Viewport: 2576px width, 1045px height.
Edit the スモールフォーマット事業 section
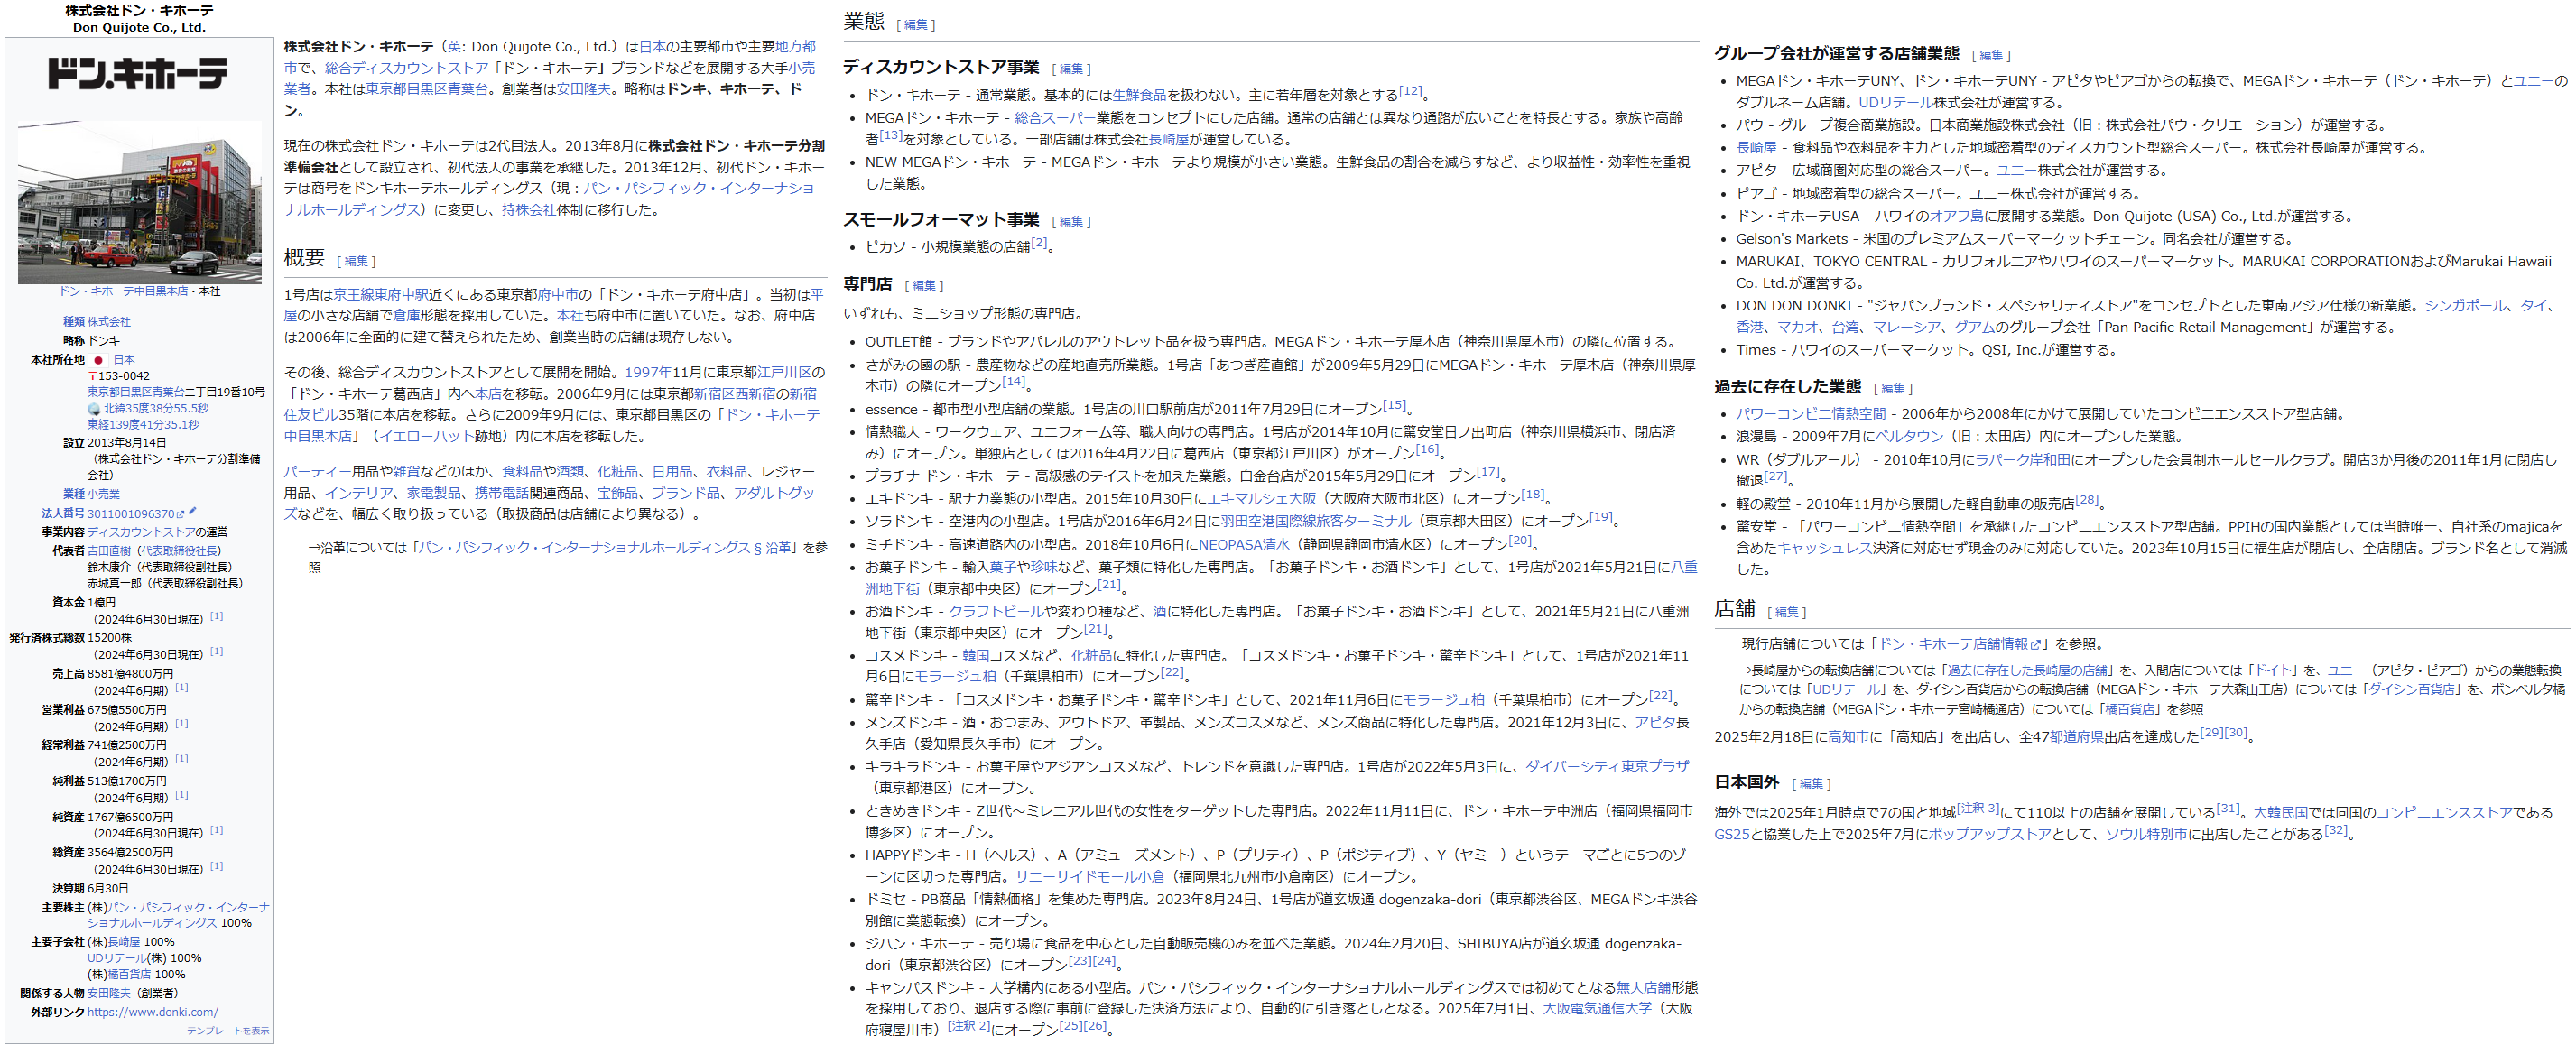(x=1071, y=222)
